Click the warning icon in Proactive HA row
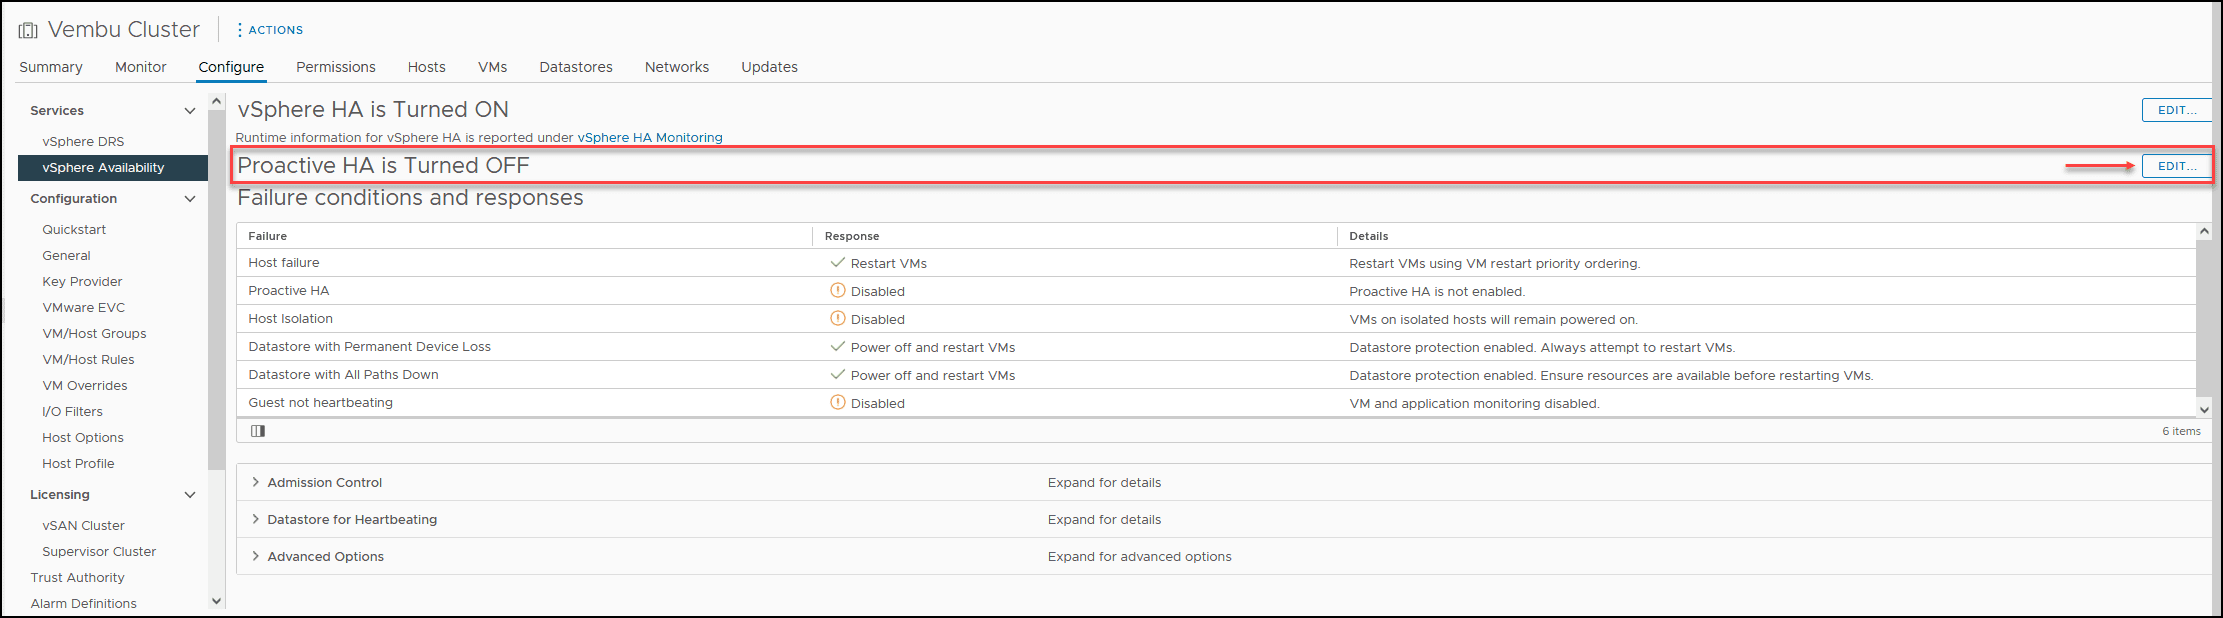Viewport: 2223px width, 618px height. 838,291
